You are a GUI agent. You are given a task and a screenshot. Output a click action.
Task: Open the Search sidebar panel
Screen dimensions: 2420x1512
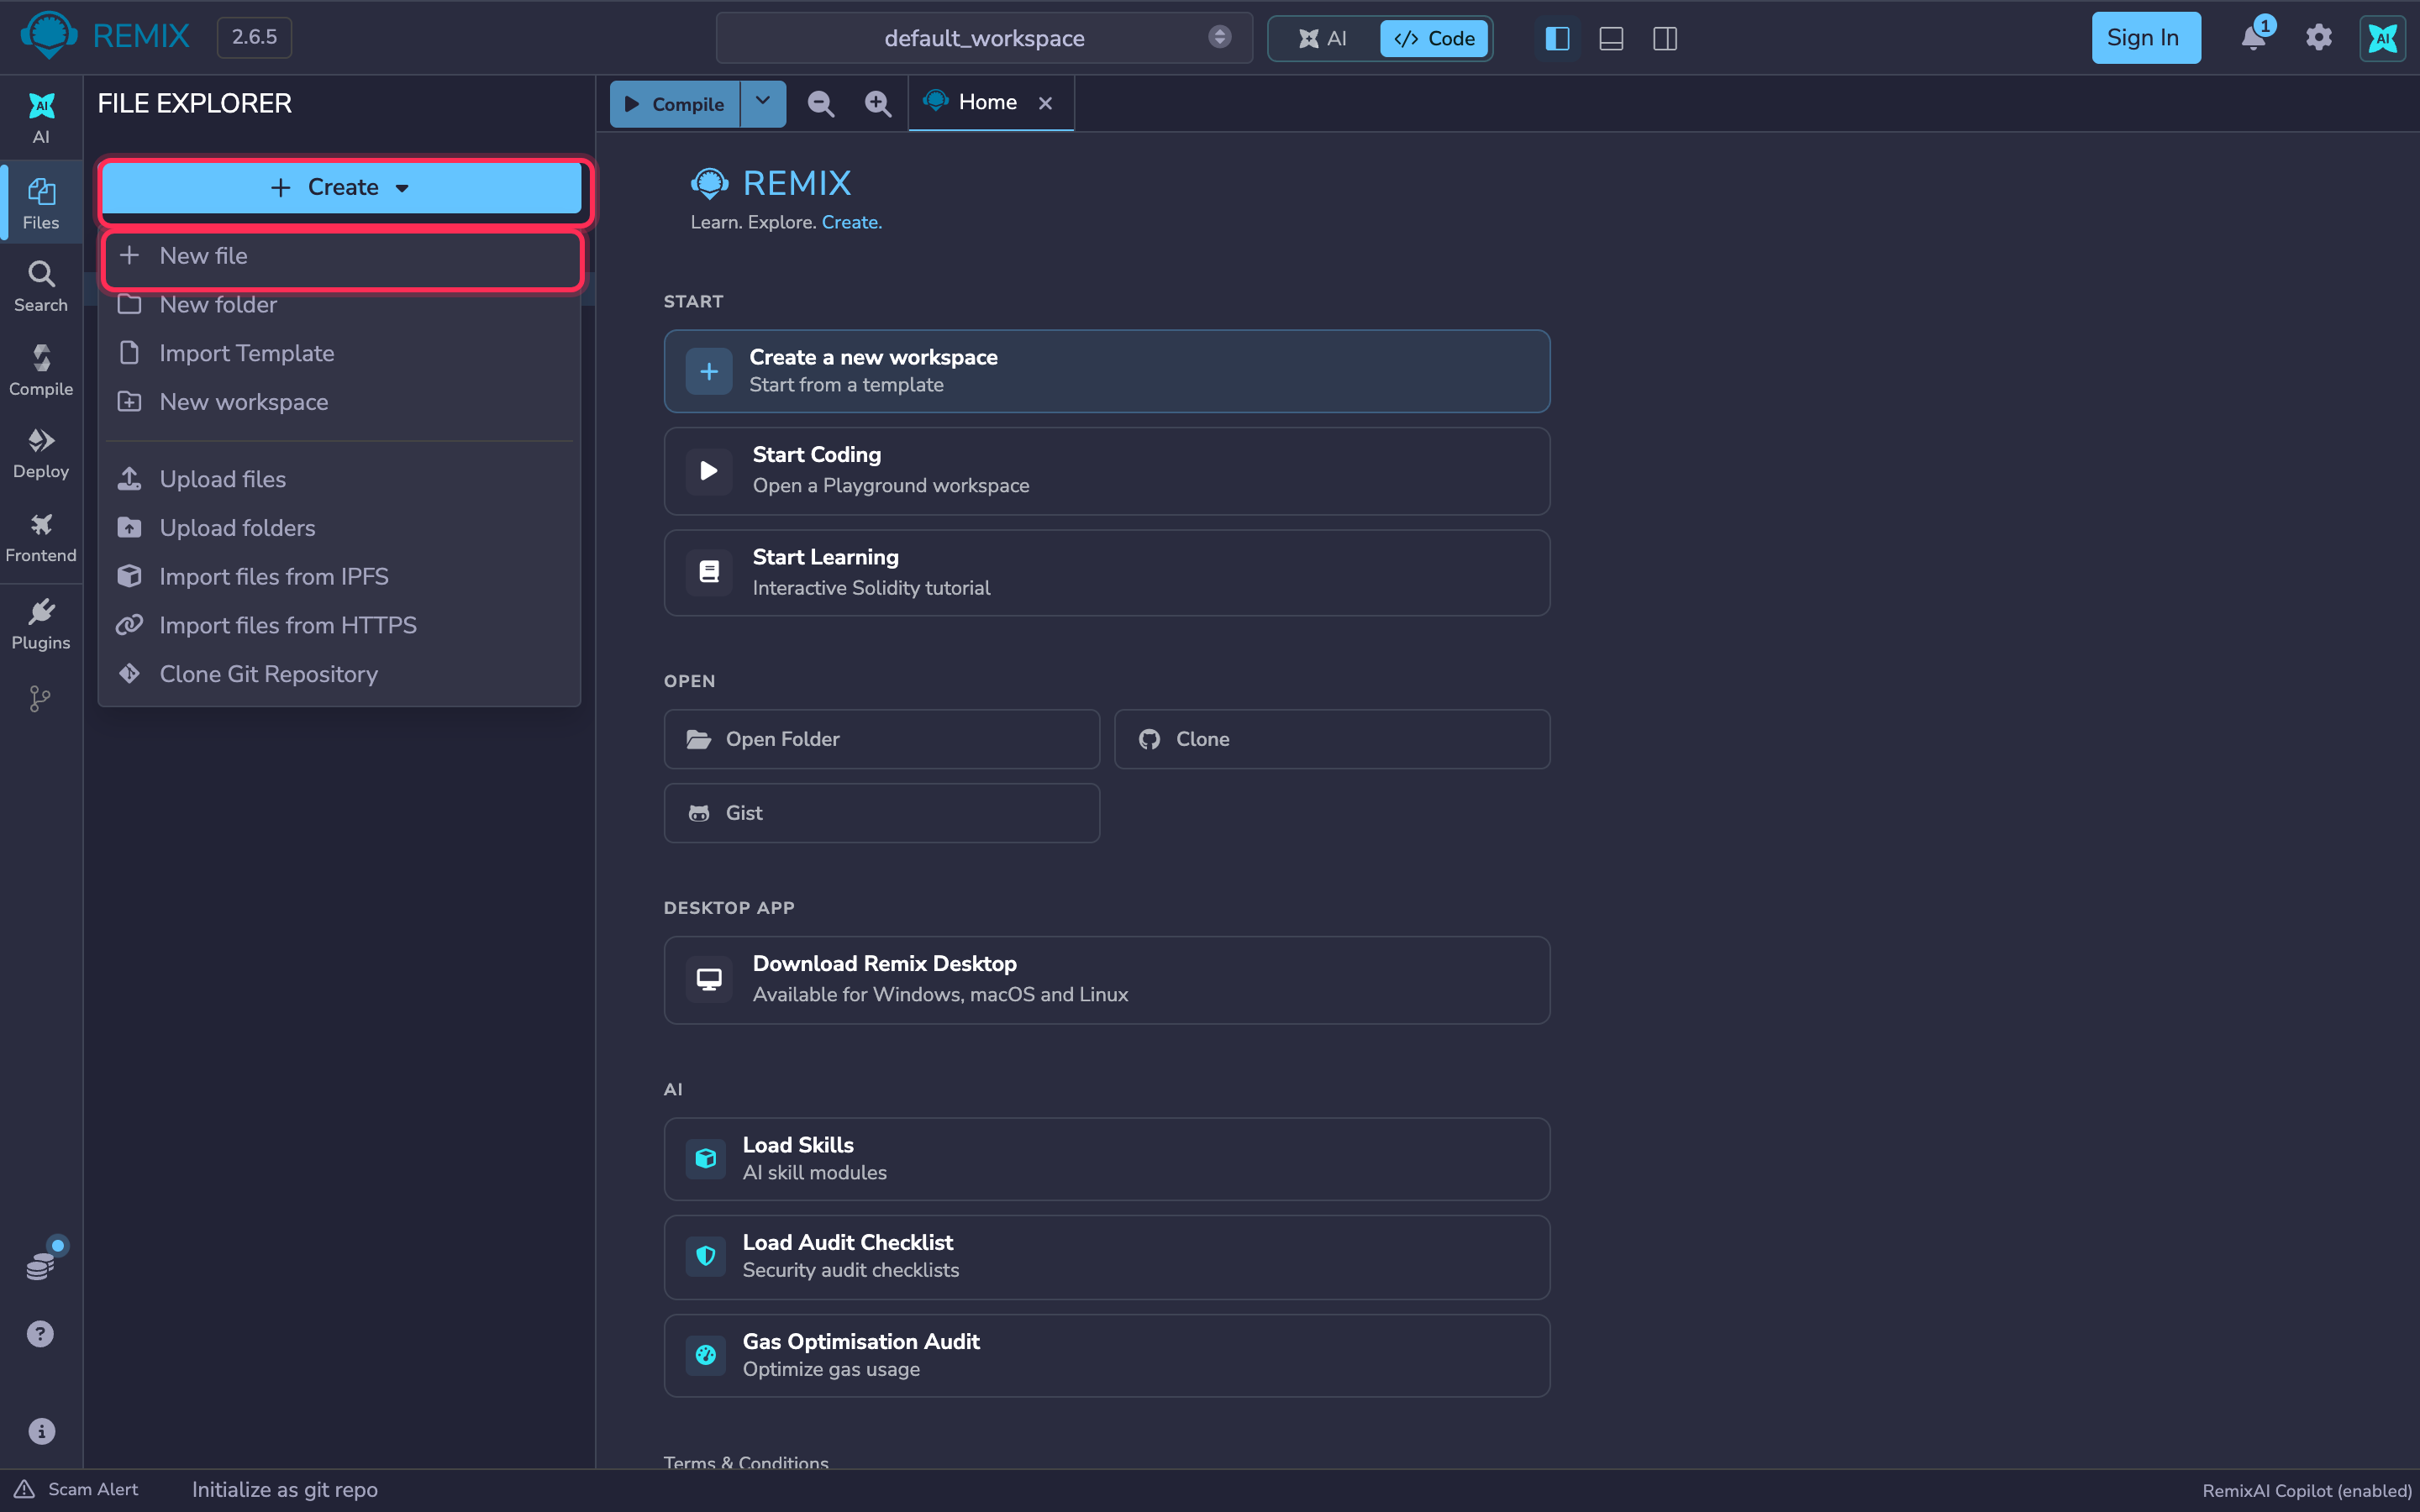tap(41, 286)
